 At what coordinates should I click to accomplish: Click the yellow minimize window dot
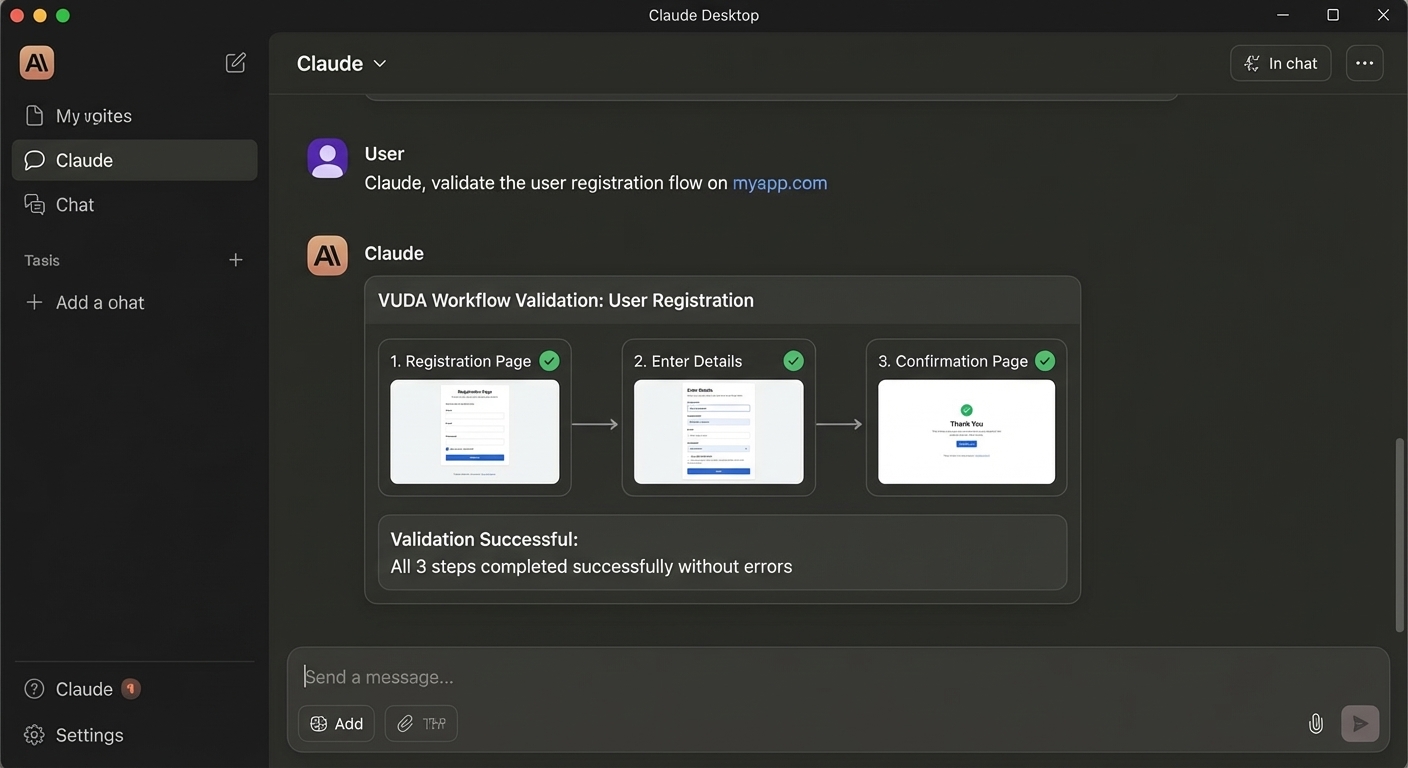40,15
